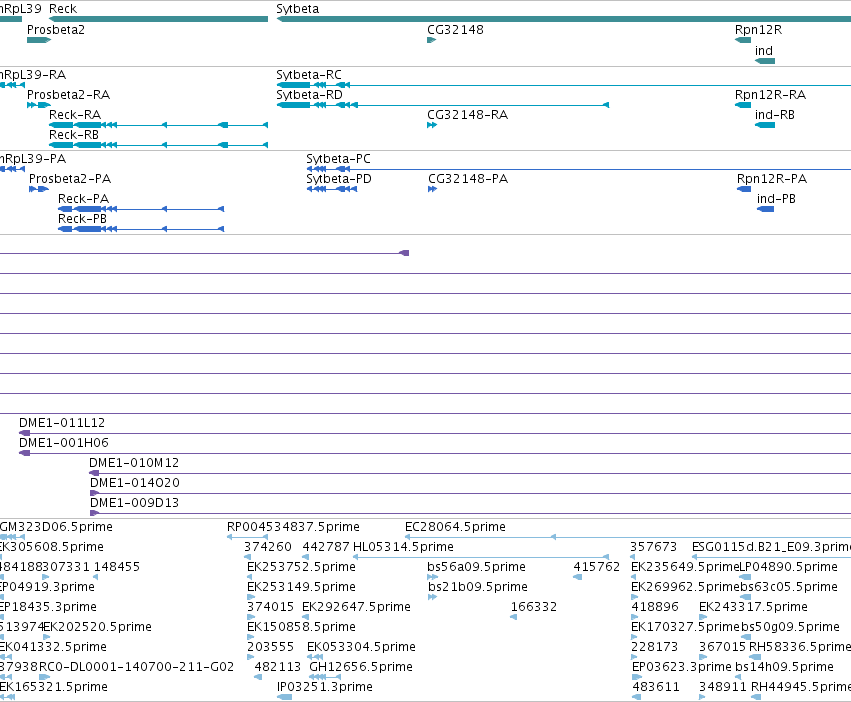
Task: Open EST EK305608.5prime
Action: 51,547
